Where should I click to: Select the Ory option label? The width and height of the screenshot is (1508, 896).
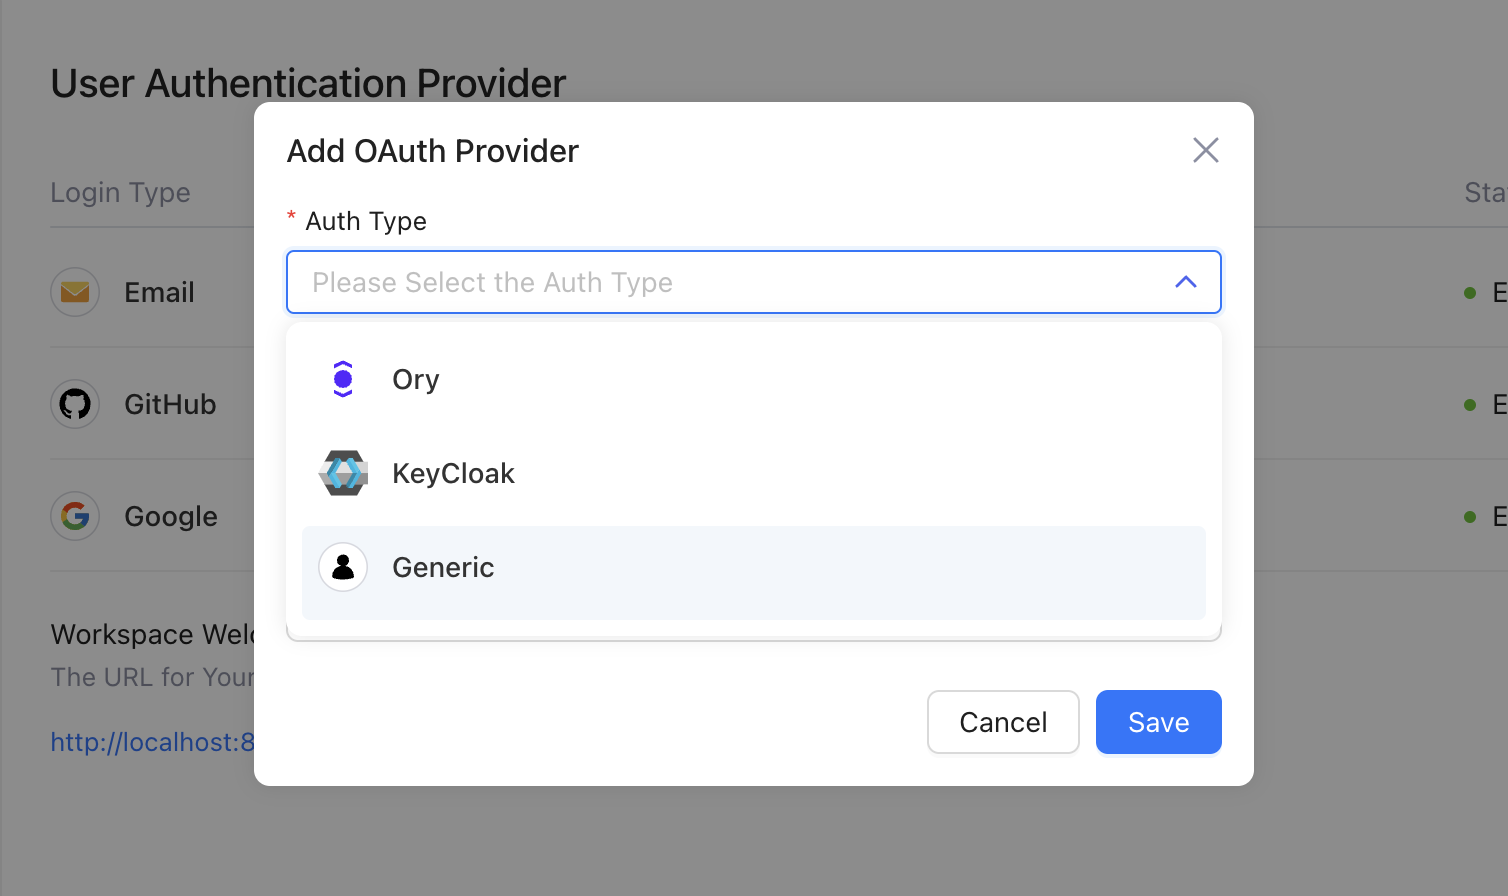(416, 380)
